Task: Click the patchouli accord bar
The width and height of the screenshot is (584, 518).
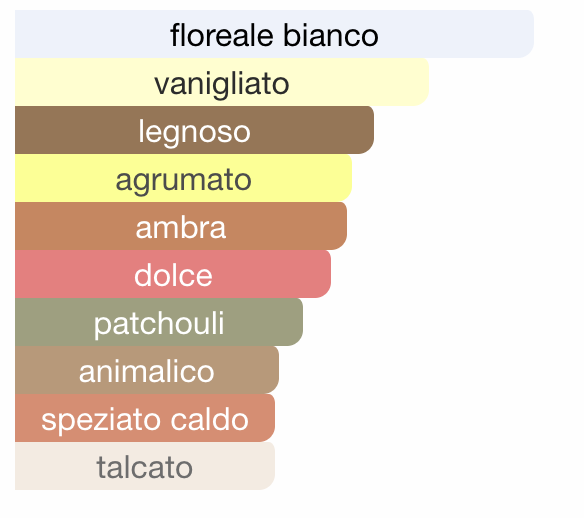Action: tap(159, 322)
